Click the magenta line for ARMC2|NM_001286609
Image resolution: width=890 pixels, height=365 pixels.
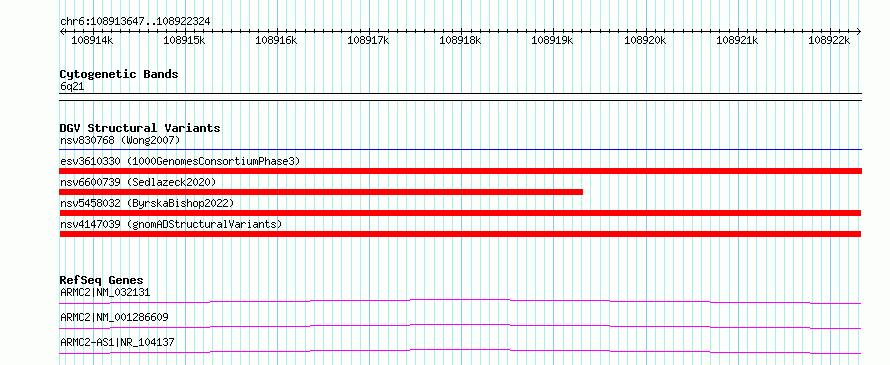pos(460,326)
